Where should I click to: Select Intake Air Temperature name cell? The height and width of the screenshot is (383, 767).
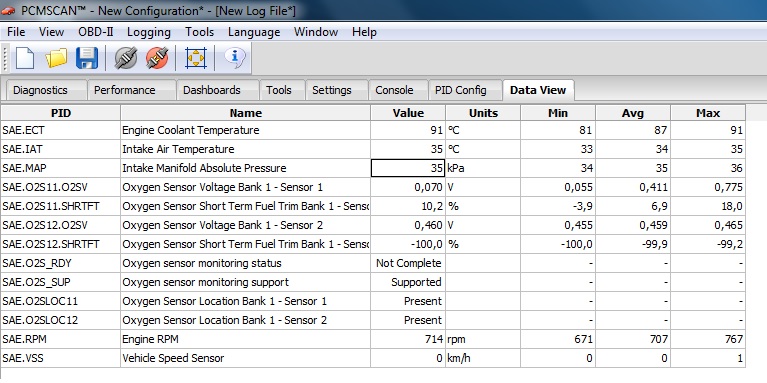tap(246, 149)
